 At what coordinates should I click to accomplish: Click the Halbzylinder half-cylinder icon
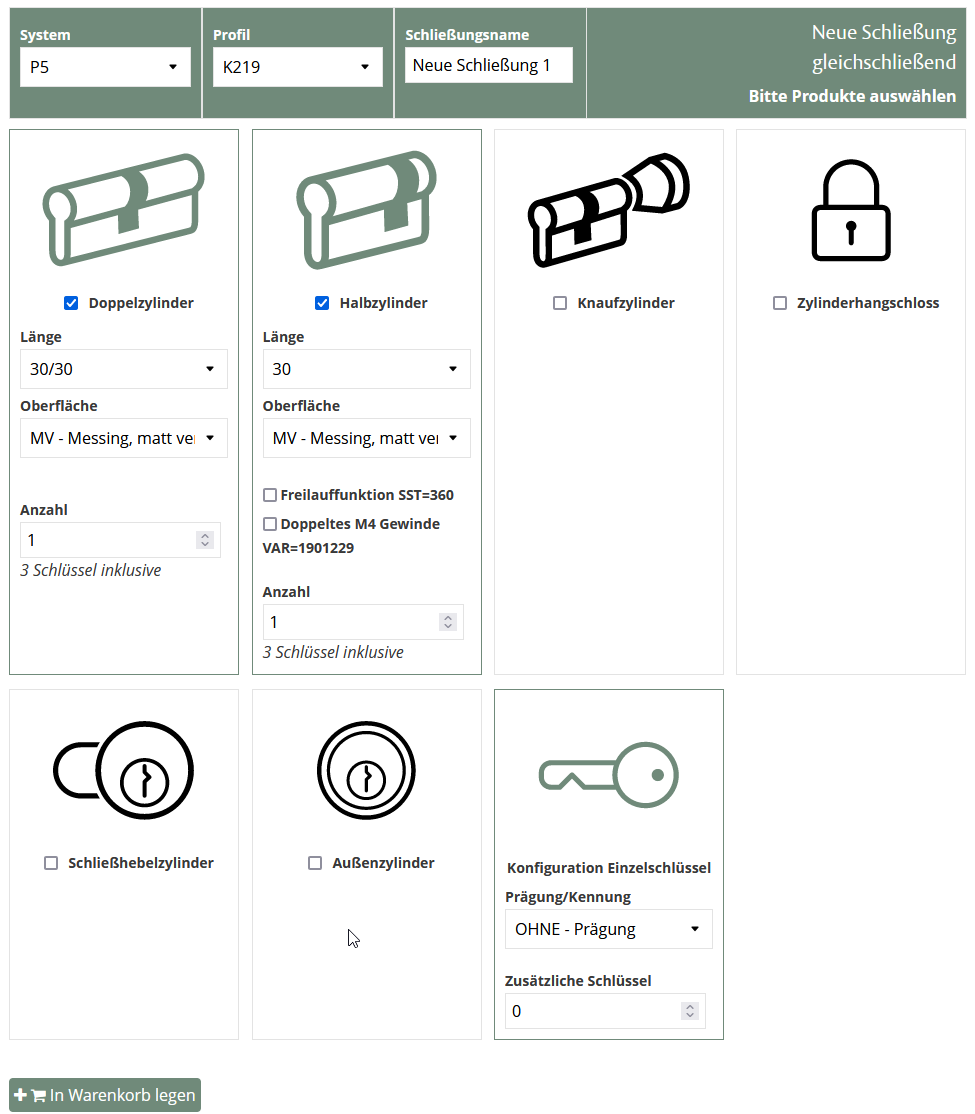click(366, 210)
